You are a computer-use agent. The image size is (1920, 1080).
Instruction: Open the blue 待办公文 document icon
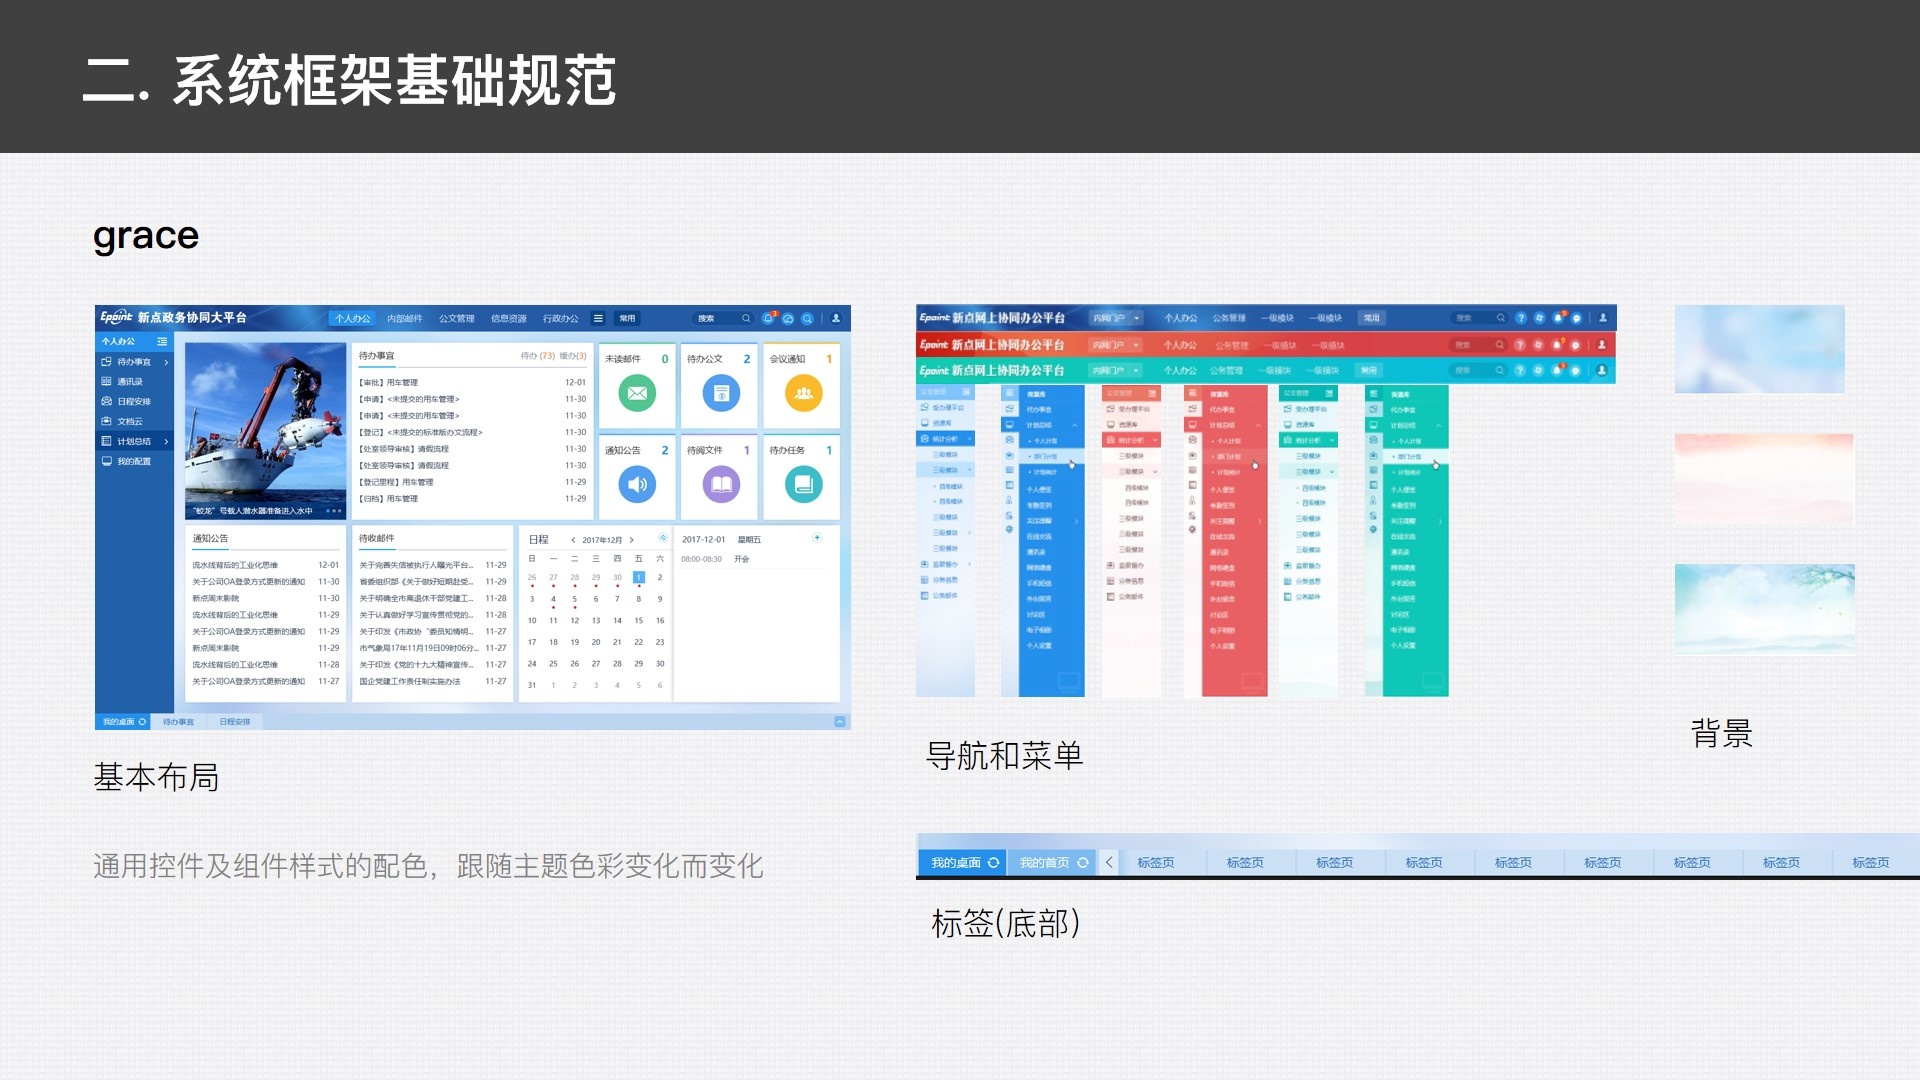pos(721,393)
